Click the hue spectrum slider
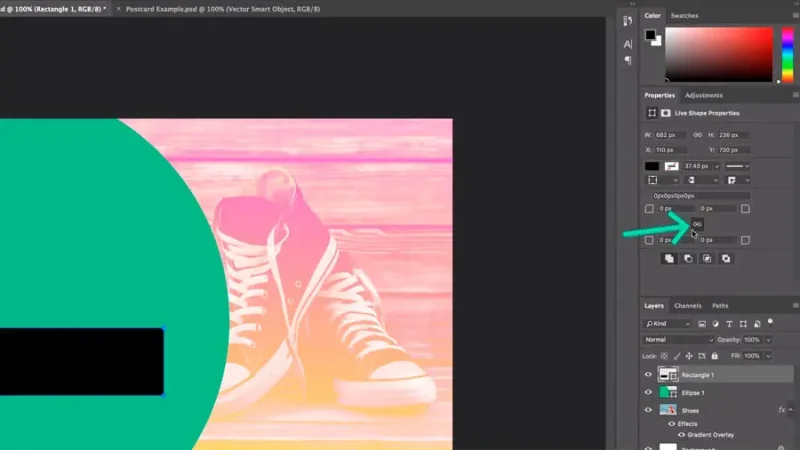 pyautogui.click(x=787, y=55)
